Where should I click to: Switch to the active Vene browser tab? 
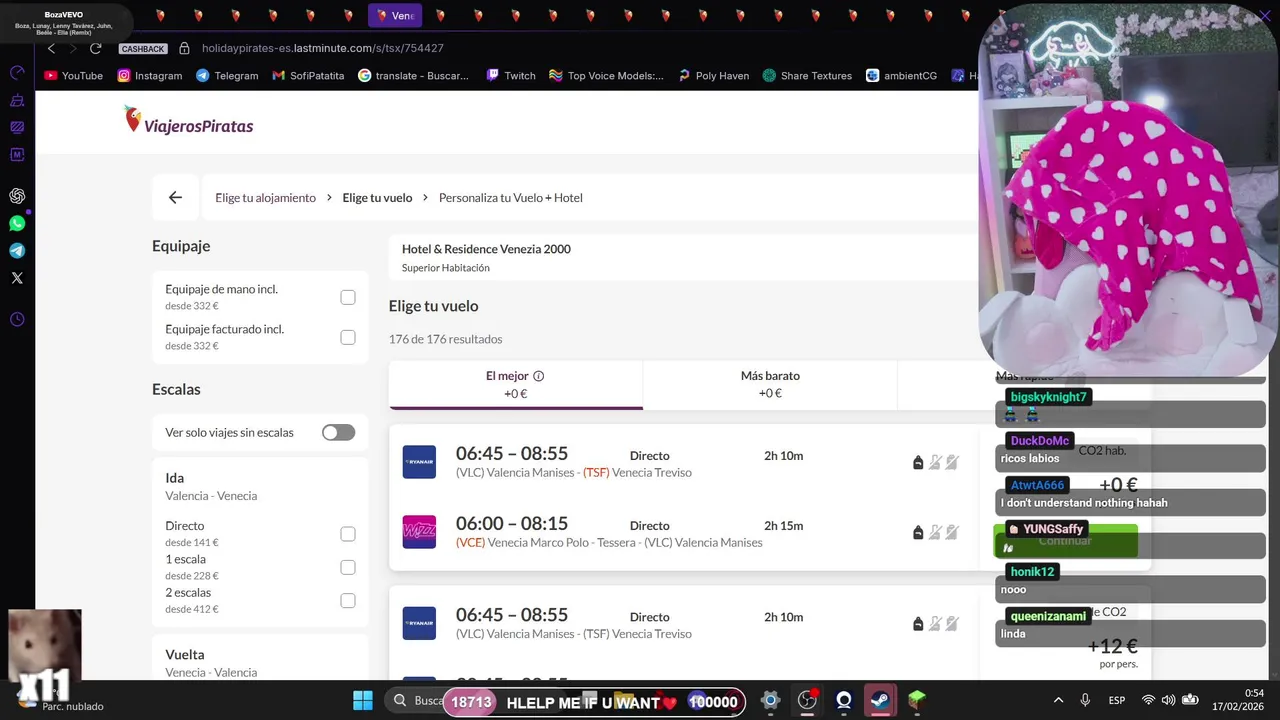click(395, 15)
